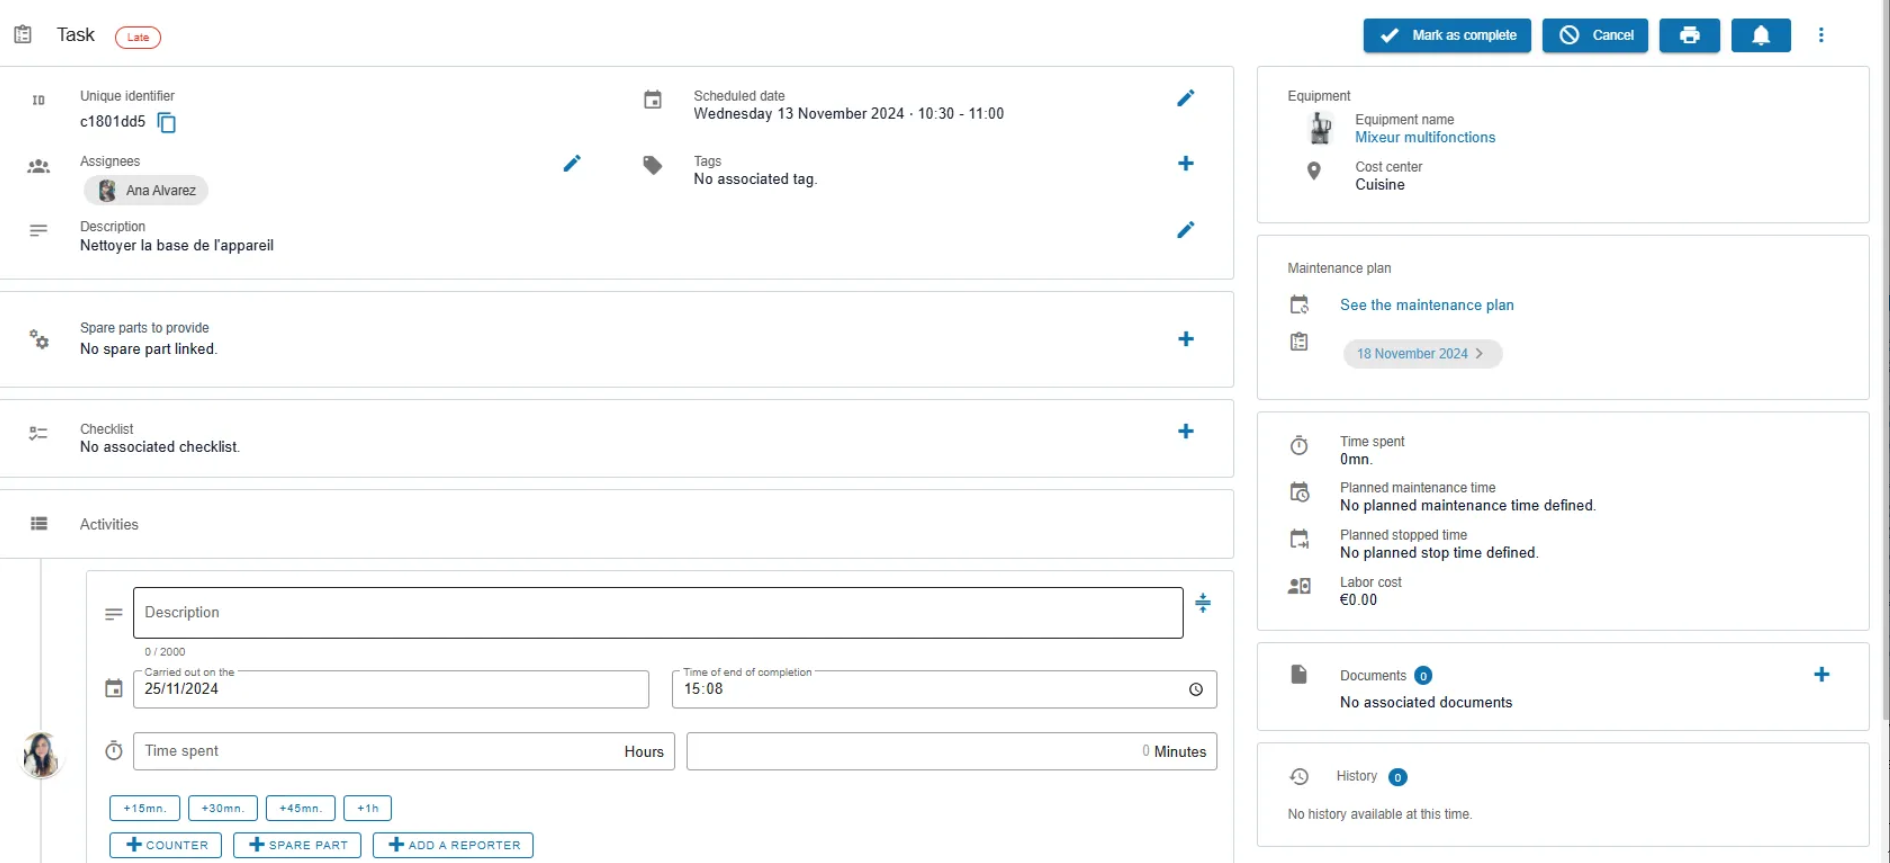Click the Carried out on date field

(x=391, y=689)
